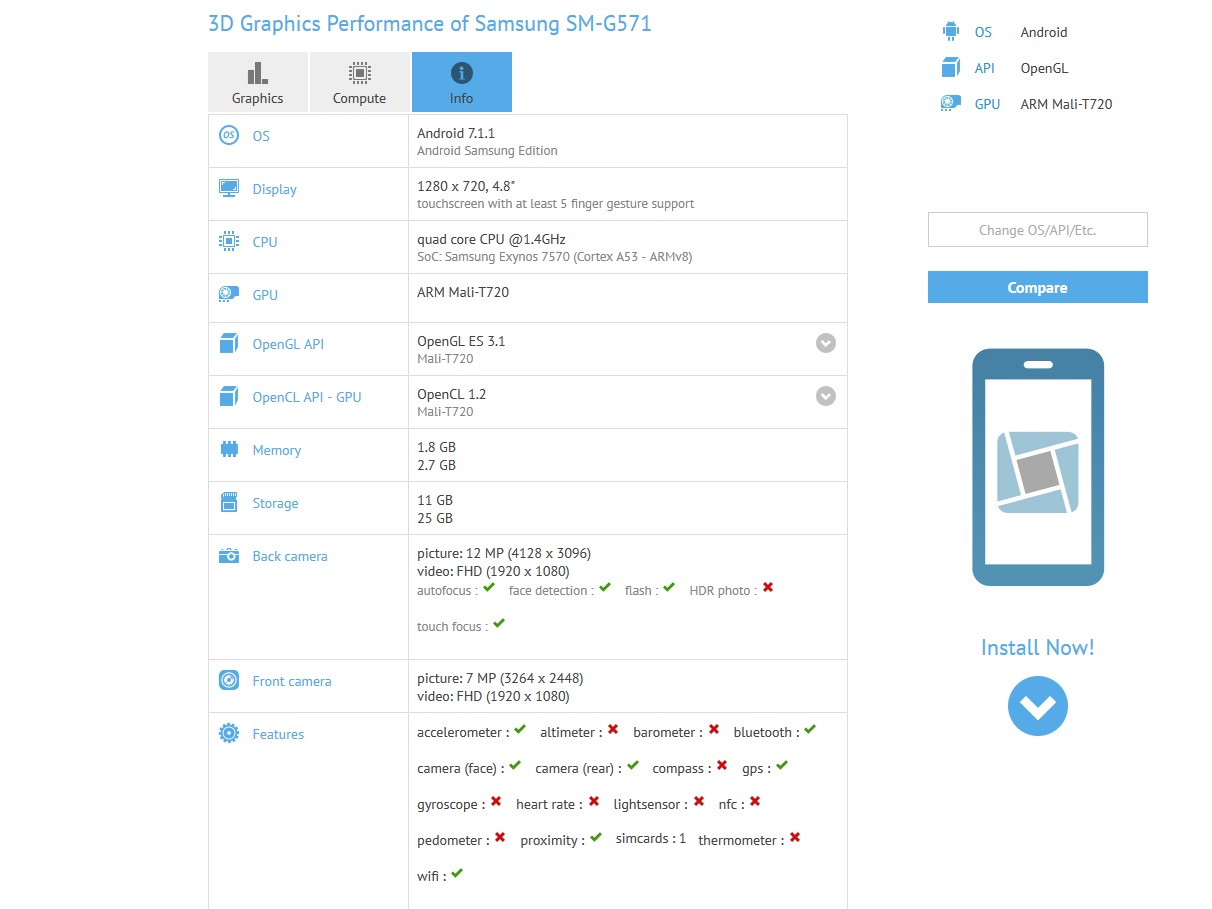The height and width of the screenshot is (909, 1212).
Task: Click the 'Android 7.1.1' text
Action: pyautogui.click(x=456, y=133)
